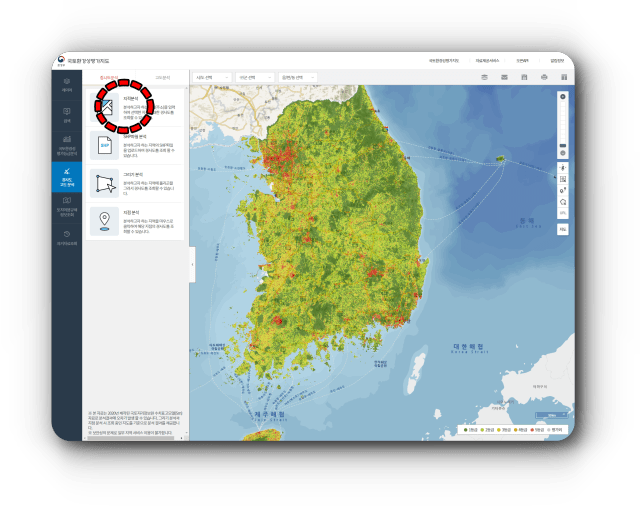Switch to the red slope analysis tab
Viewport: 640px width, 506px height.
(x=109, y=78)
